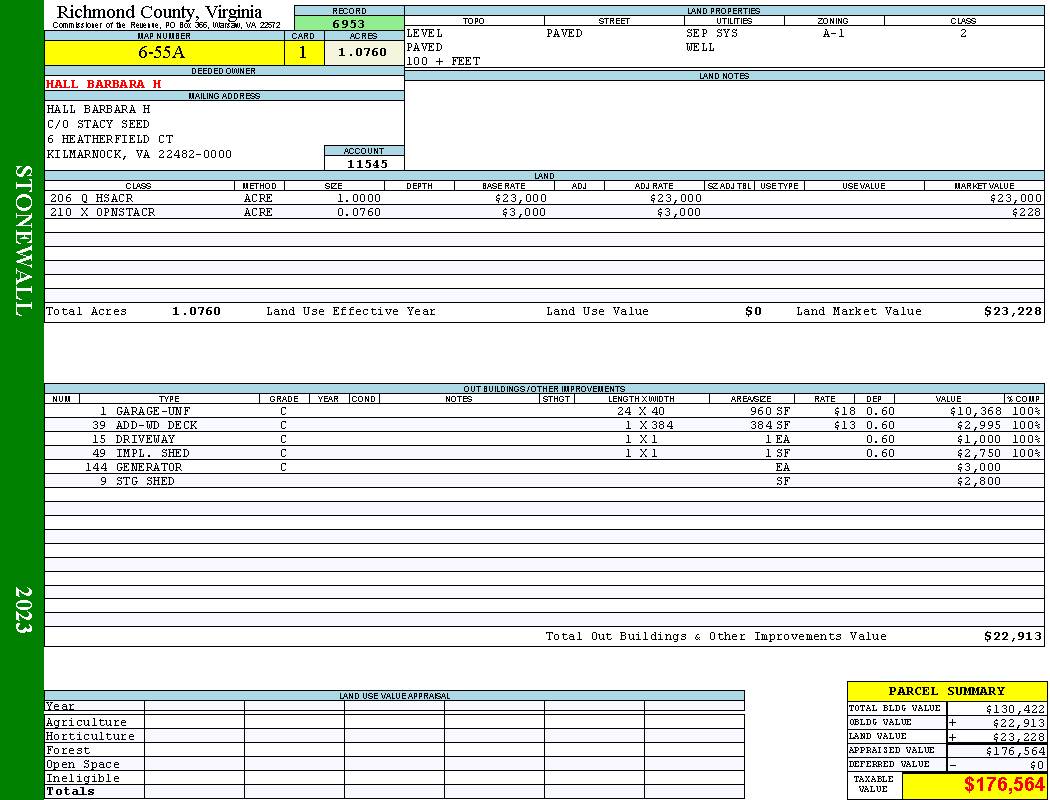Click the STONEWALL district sidebar label
Screen dimensions: 1050x800
pos(23,241)
